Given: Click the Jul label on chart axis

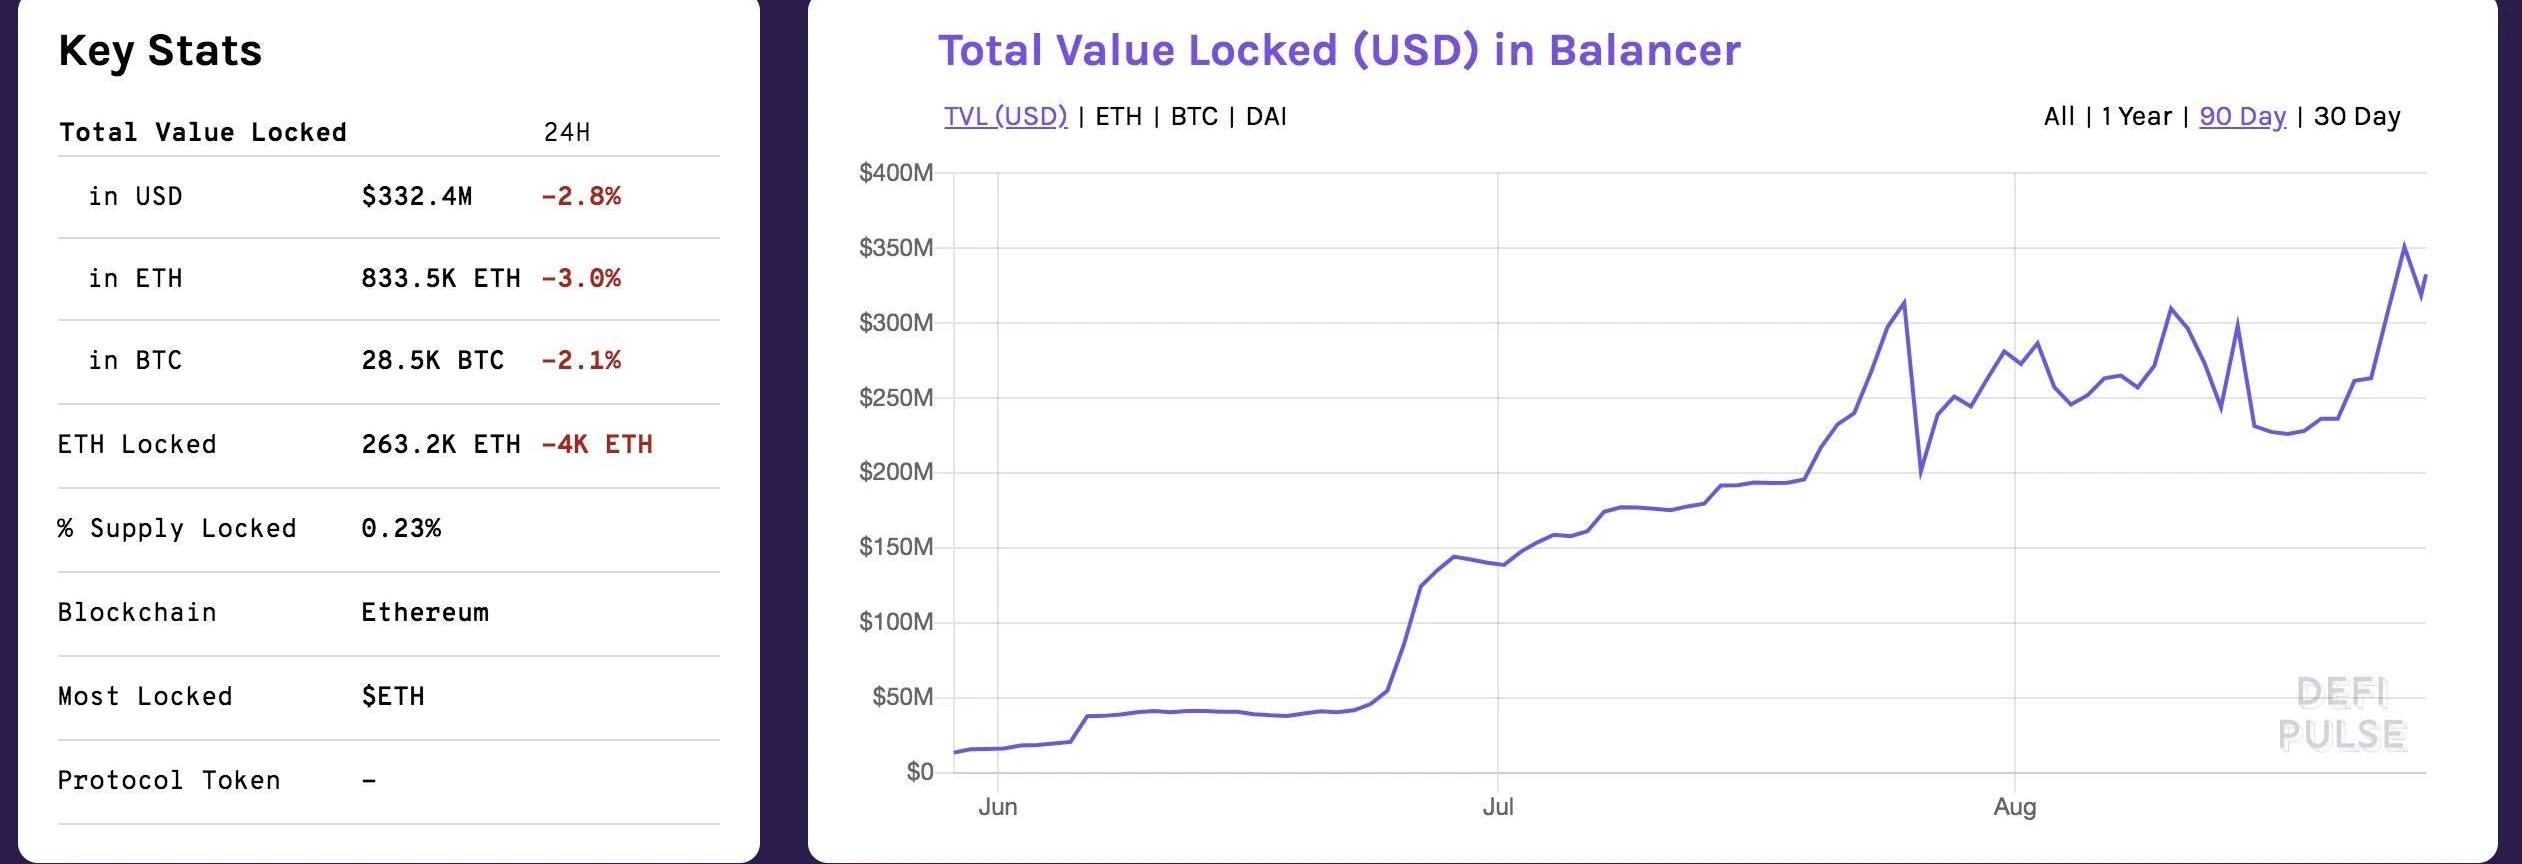Looking at the screenshot, I should [1497, 807].
